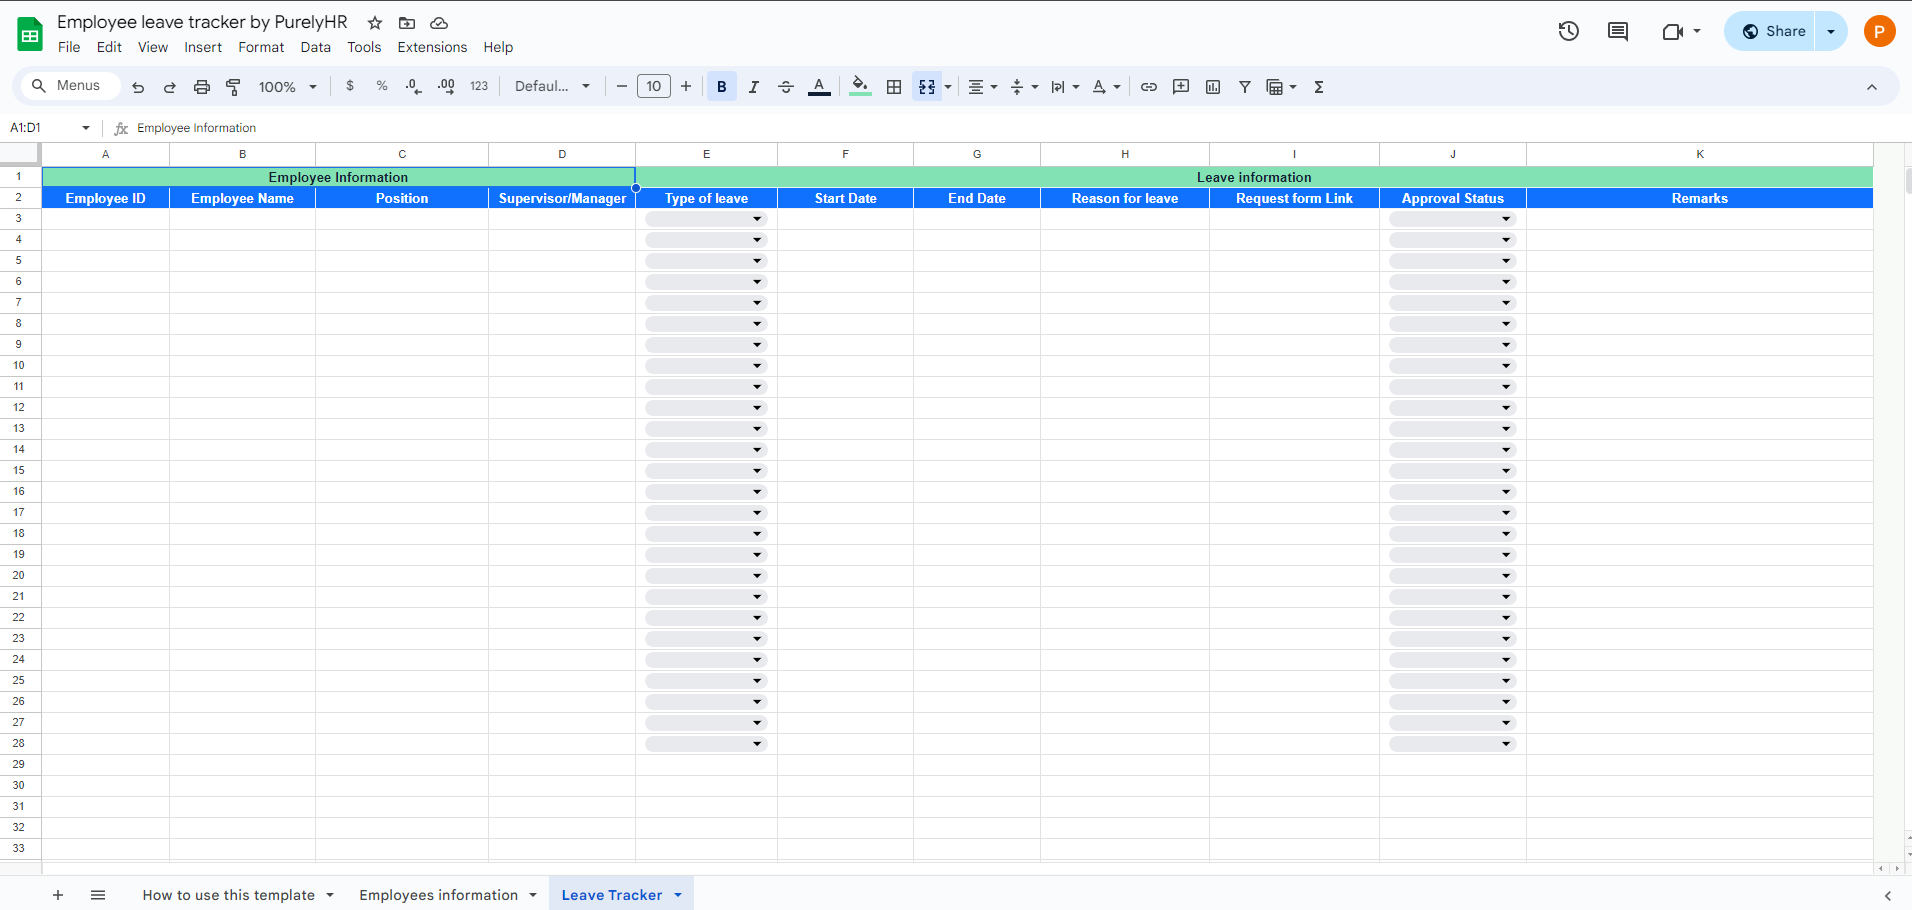Open the functions (Σ) menu icon
Screen dimensions: 1912x910
tap(1318, 87)
